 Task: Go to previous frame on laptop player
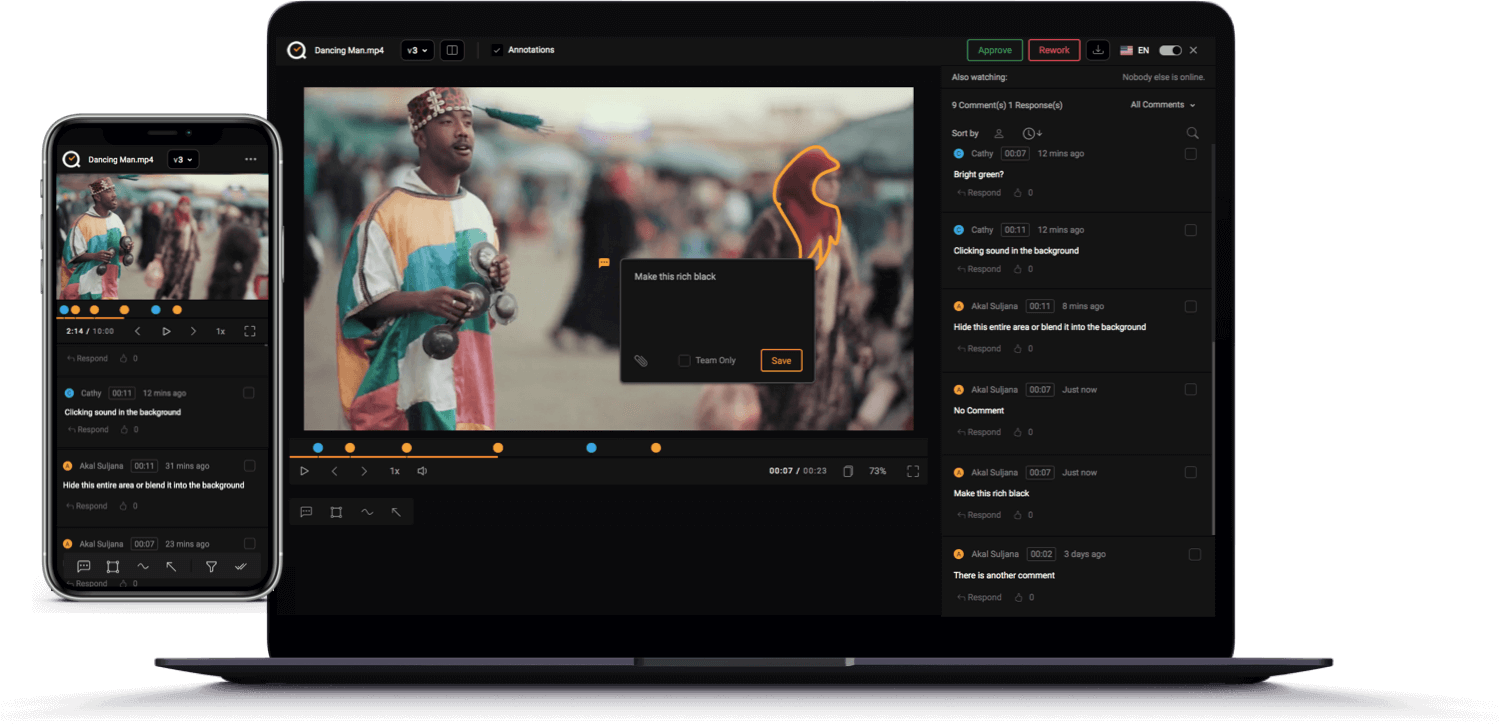click(x=335, y=471)
